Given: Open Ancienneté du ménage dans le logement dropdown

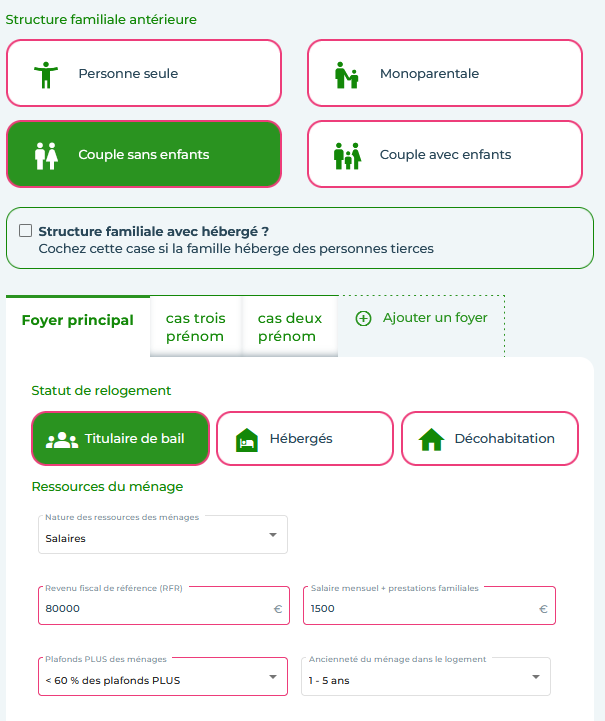Looking at the screenshot, I should [x=426, y=676].
